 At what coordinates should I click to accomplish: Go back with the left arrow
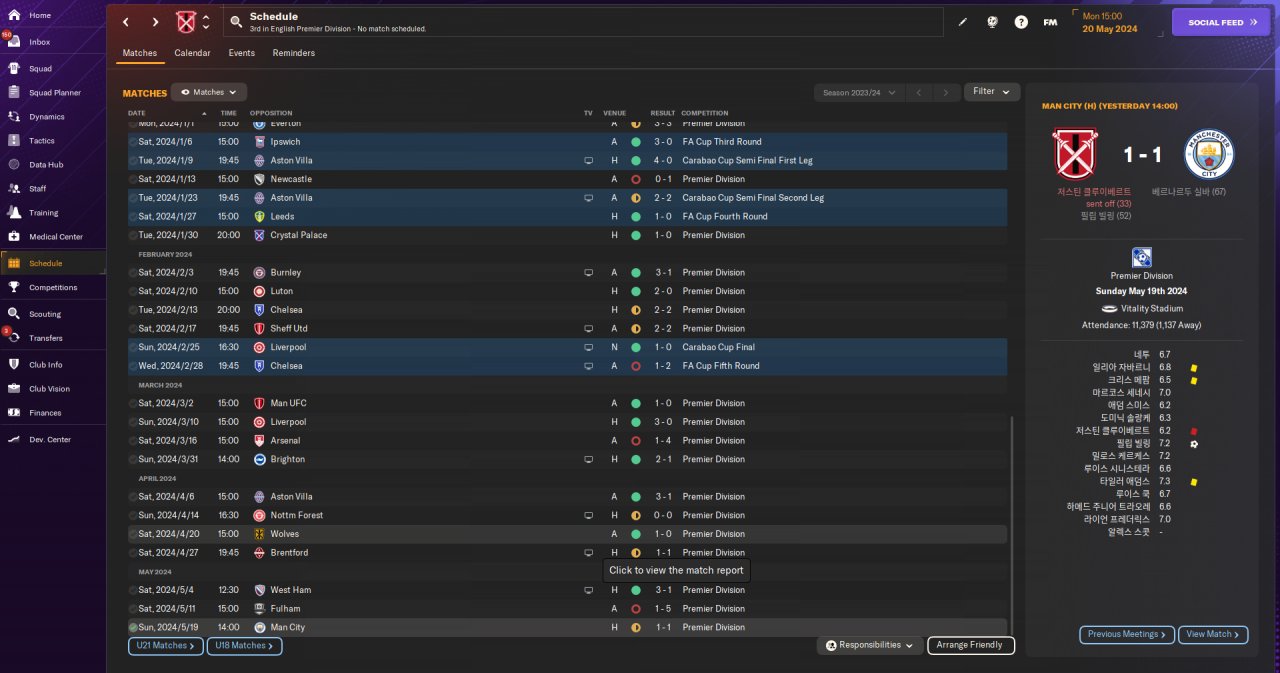[x=125, y=22]
